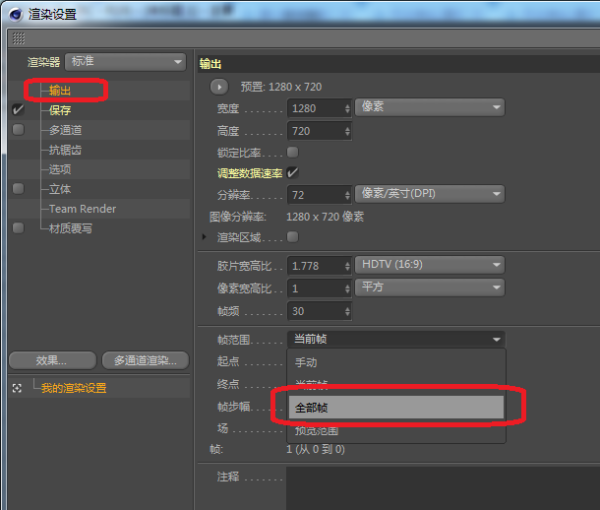
Task: Open the 渲染器 标准 dropdown
Action: (x=125, y=62)
